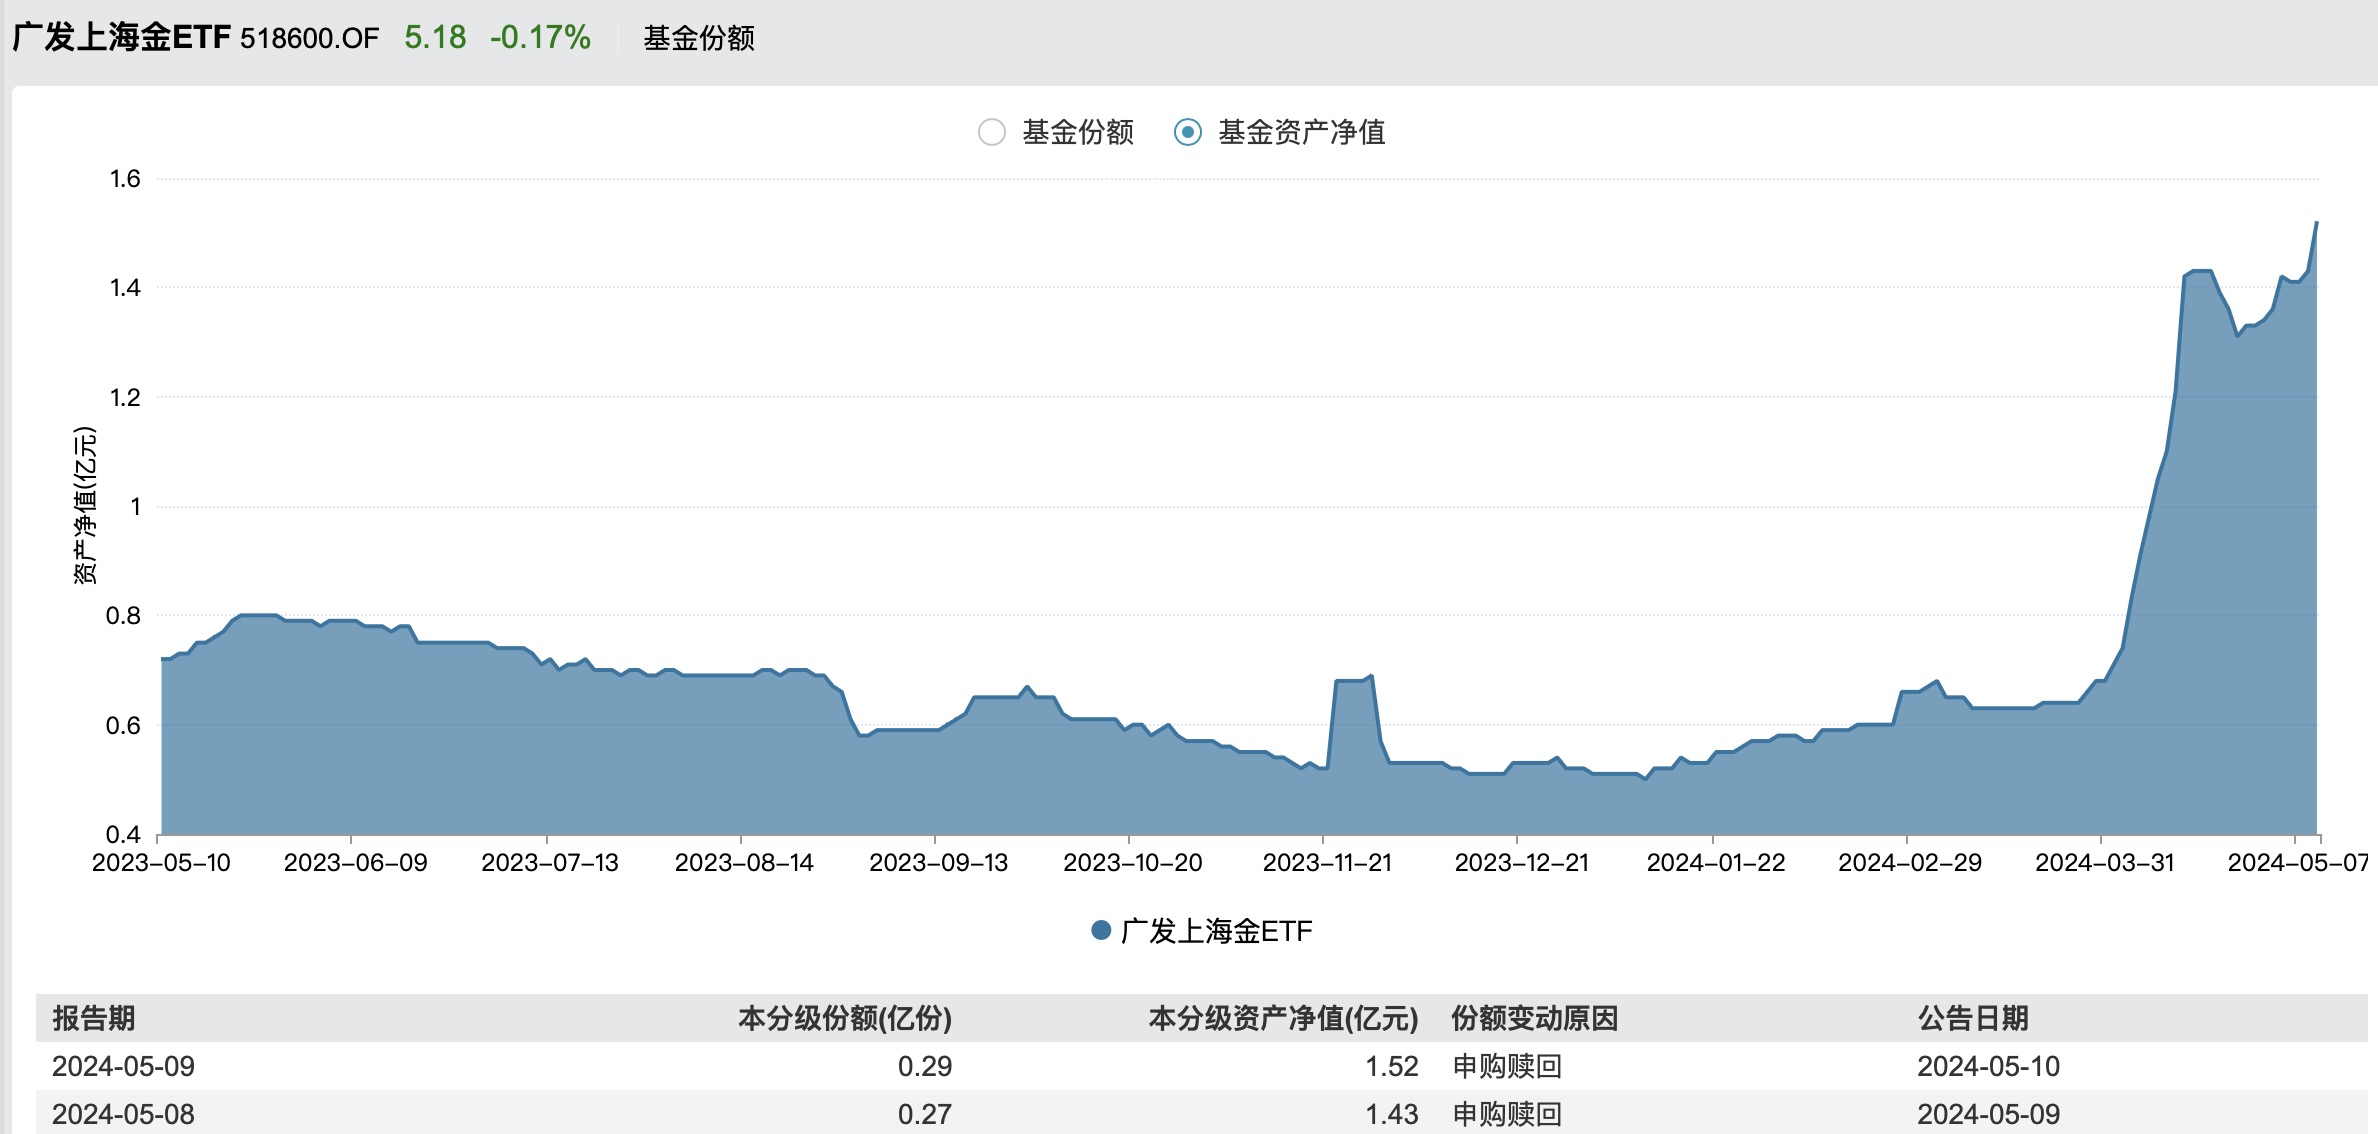2378x1134 pixels.
Task: Select the 基金资产净值 radio button
Action: coord(1187,132)
